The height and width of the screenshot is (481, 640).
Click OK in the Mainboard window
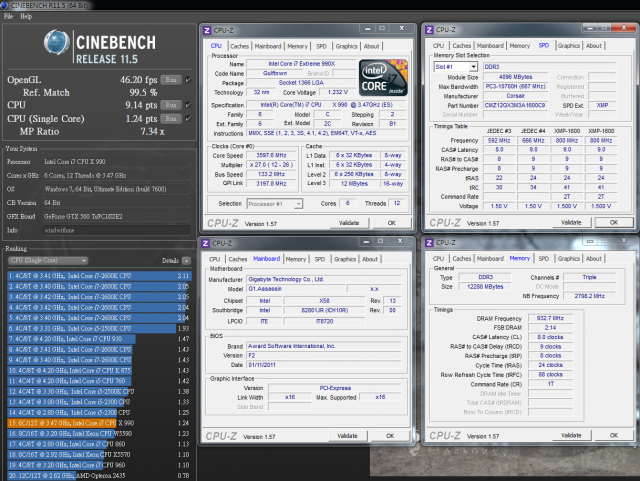(x=390, y=436)
